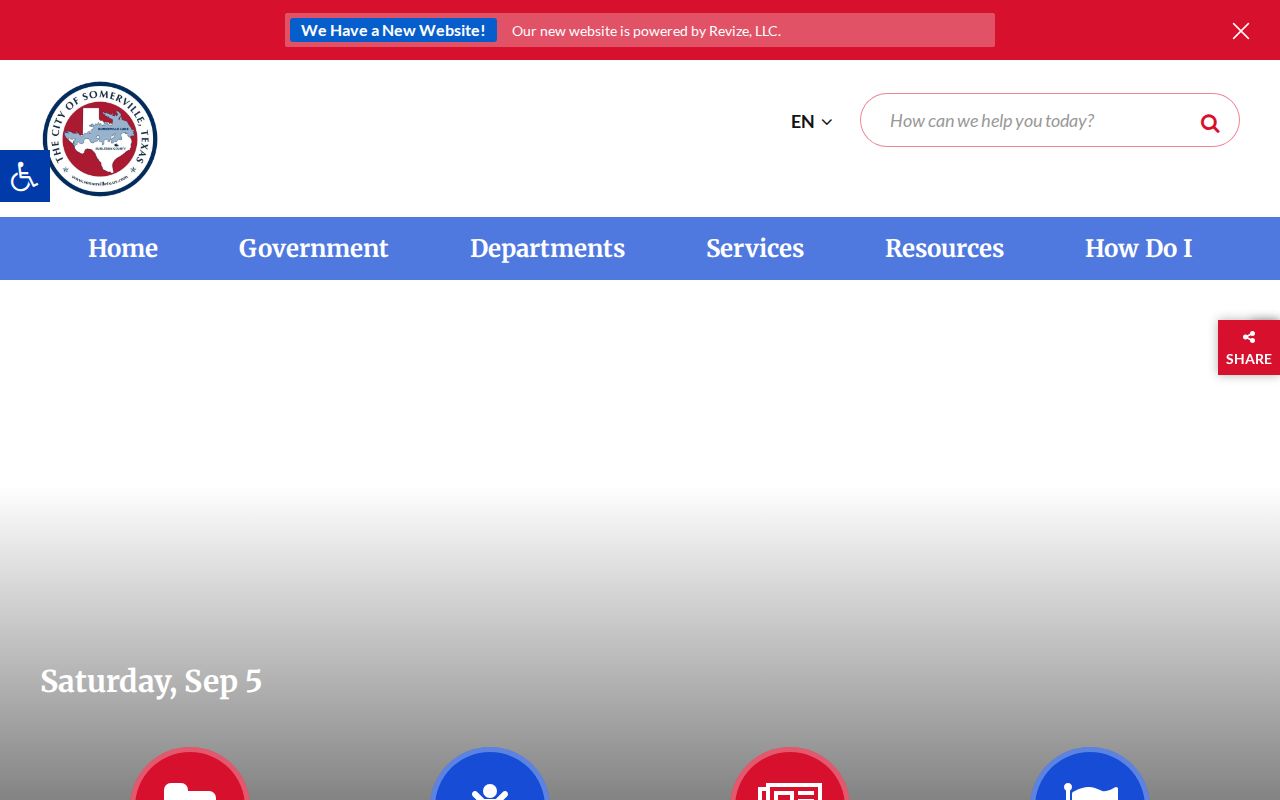
Task: Expand the EN language dropdown
Action: point(811,122)
